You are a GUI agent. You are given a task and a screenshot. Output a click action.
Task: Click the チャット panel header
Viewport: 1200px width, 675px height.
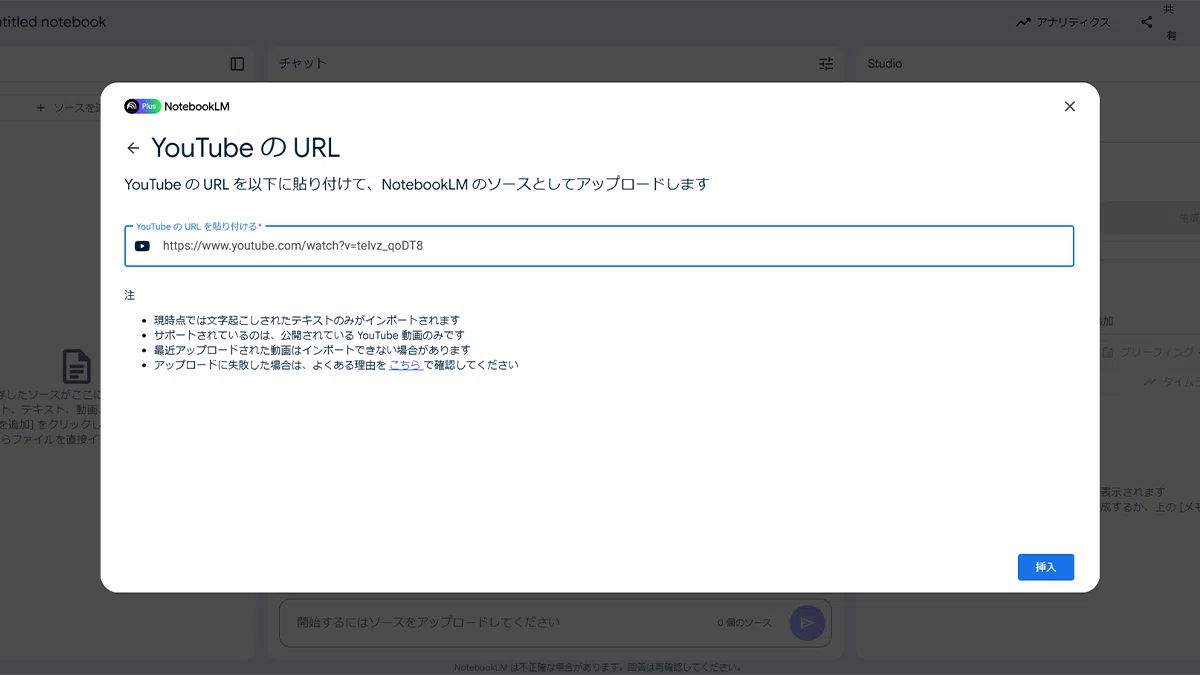click(303, 64)
